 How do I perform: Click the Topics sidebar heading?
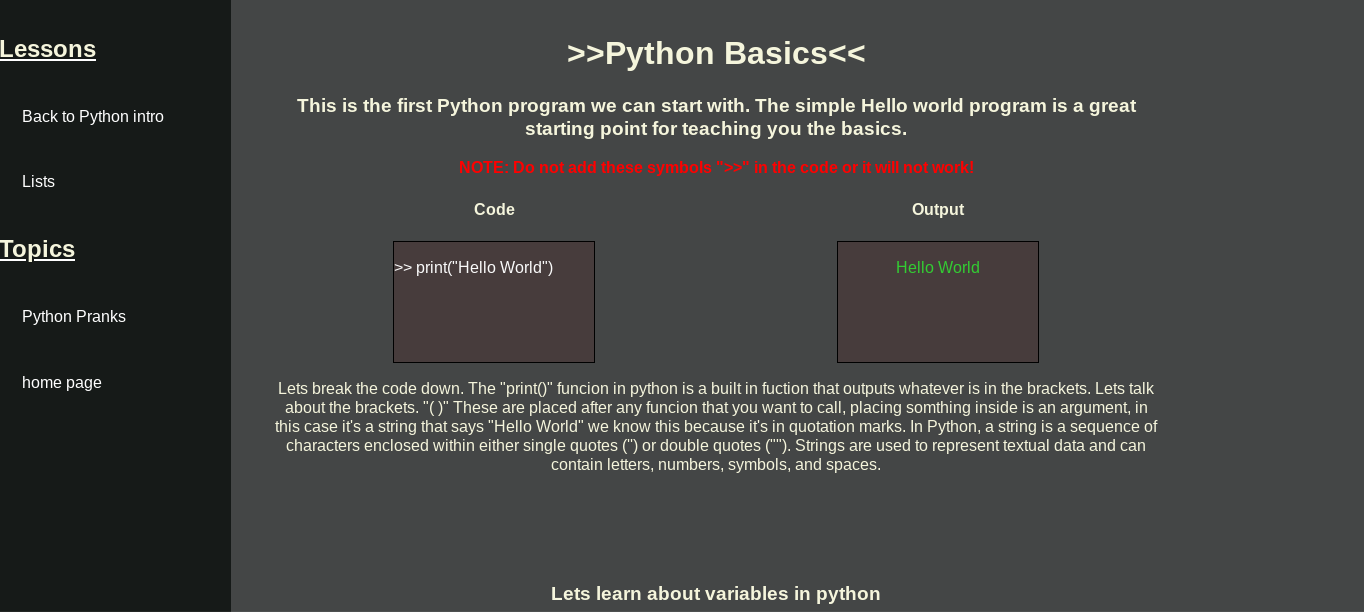[x=38, y=249]
